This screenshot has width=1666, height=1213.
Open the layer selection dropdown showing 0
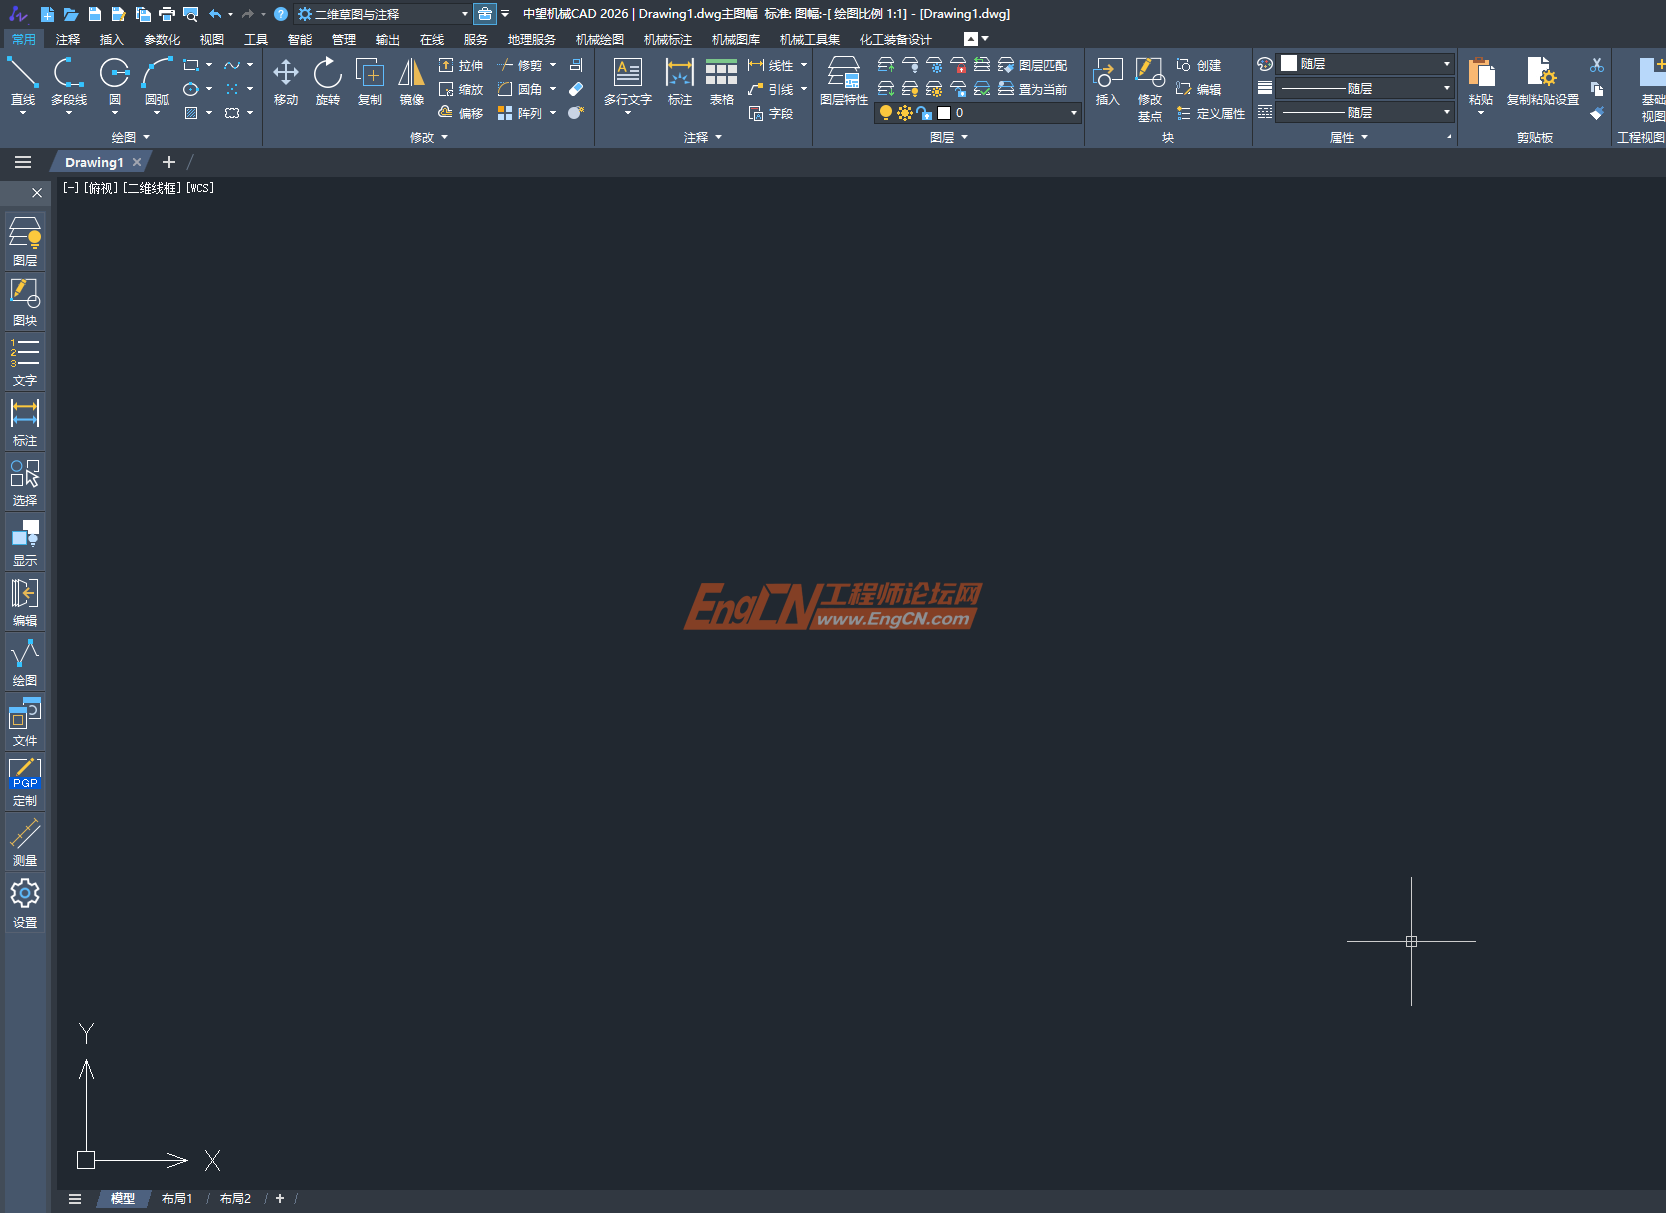point(1072,112)
